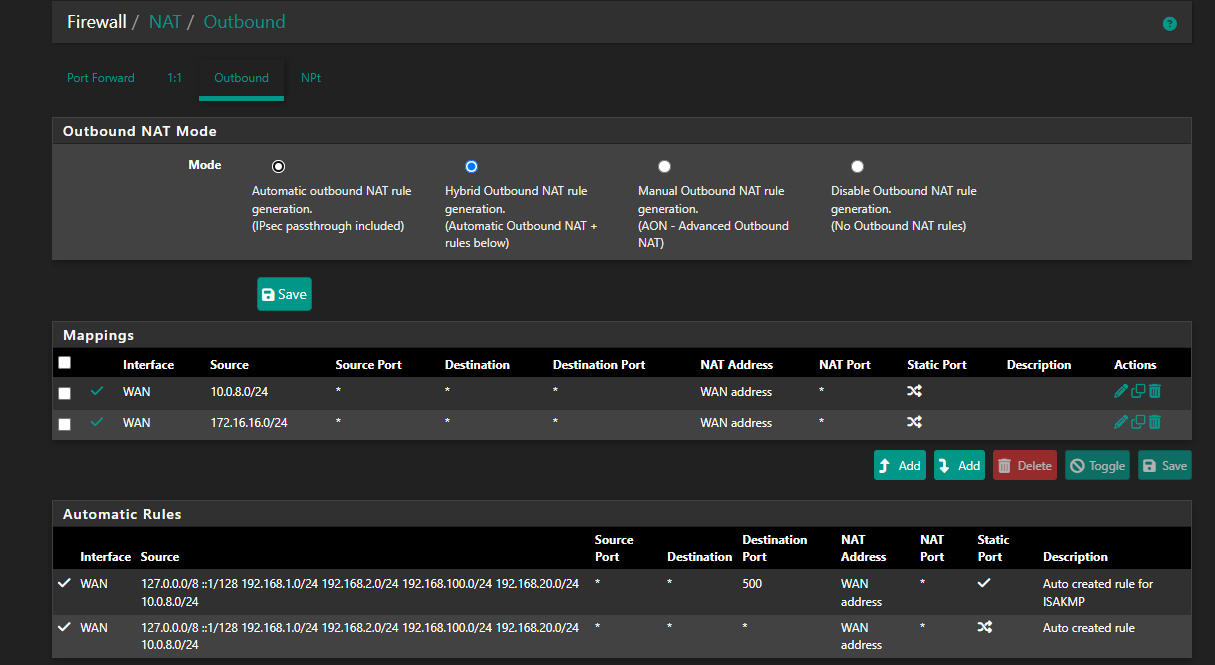The image size is (1215, 665).
Task: Delete the 172.16.16.0/24 mapping via its trash icon
Action: pyautogui.click(x=1154, y=423)
